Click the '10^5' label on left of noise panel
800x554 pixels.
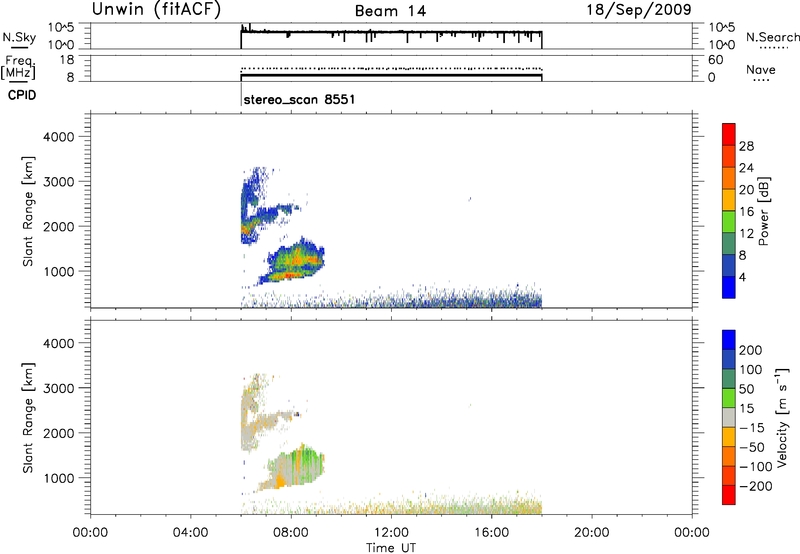[x=62, y=28]
